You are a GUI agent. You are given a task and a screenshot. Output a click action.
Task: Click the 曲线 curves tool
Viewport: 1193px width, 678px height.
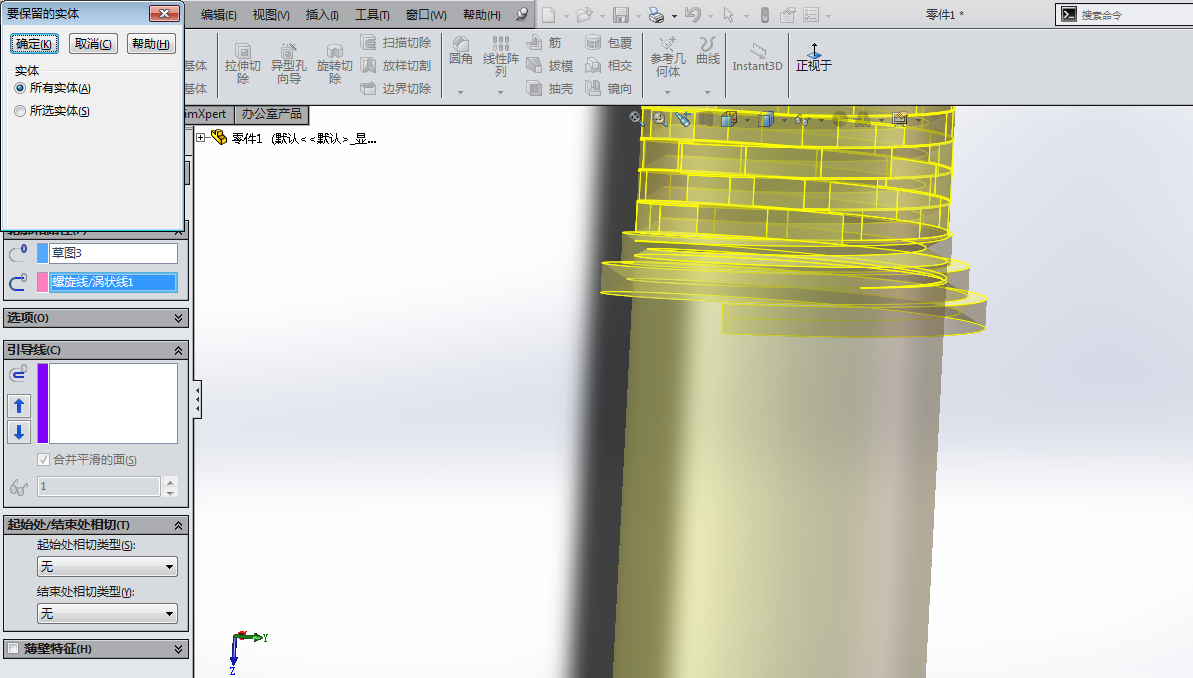(x=708, y=51)
